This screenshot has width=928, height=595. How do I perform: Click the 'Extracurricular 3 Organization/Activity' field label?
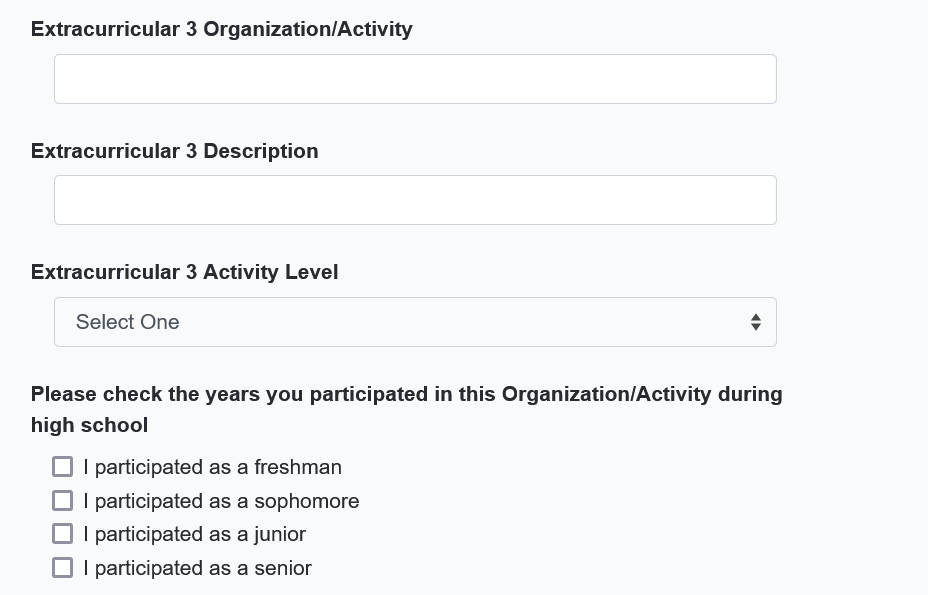[x=221, y=29]
